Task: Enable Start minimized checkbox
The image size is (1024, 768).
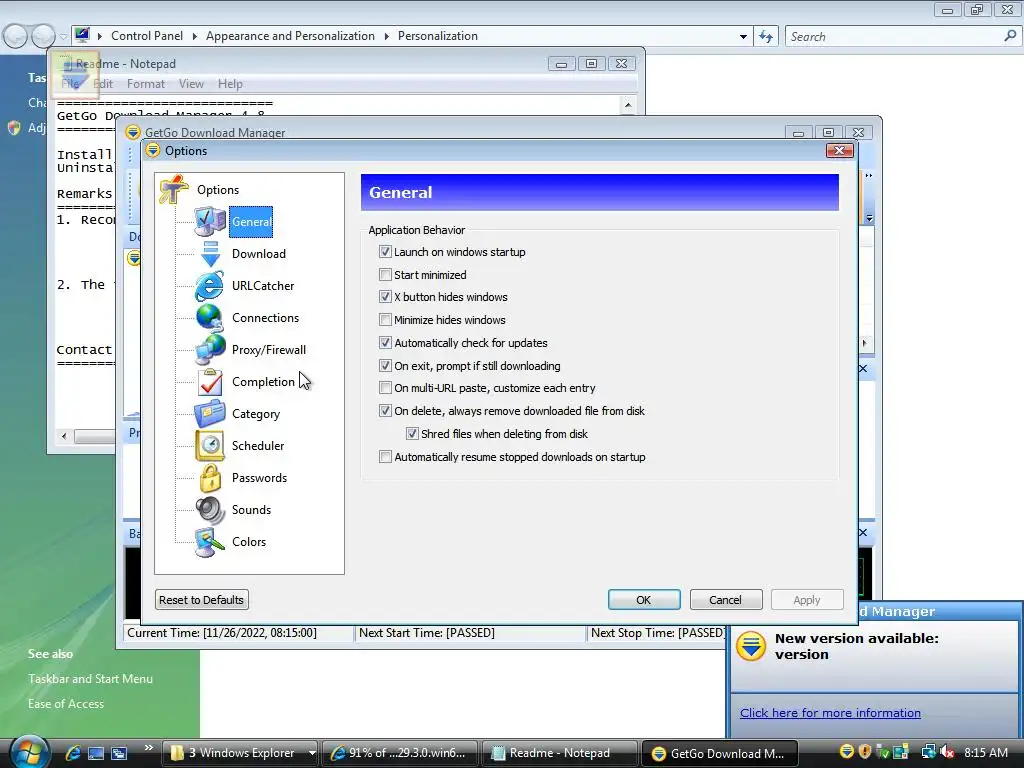Action: point(385,275)
